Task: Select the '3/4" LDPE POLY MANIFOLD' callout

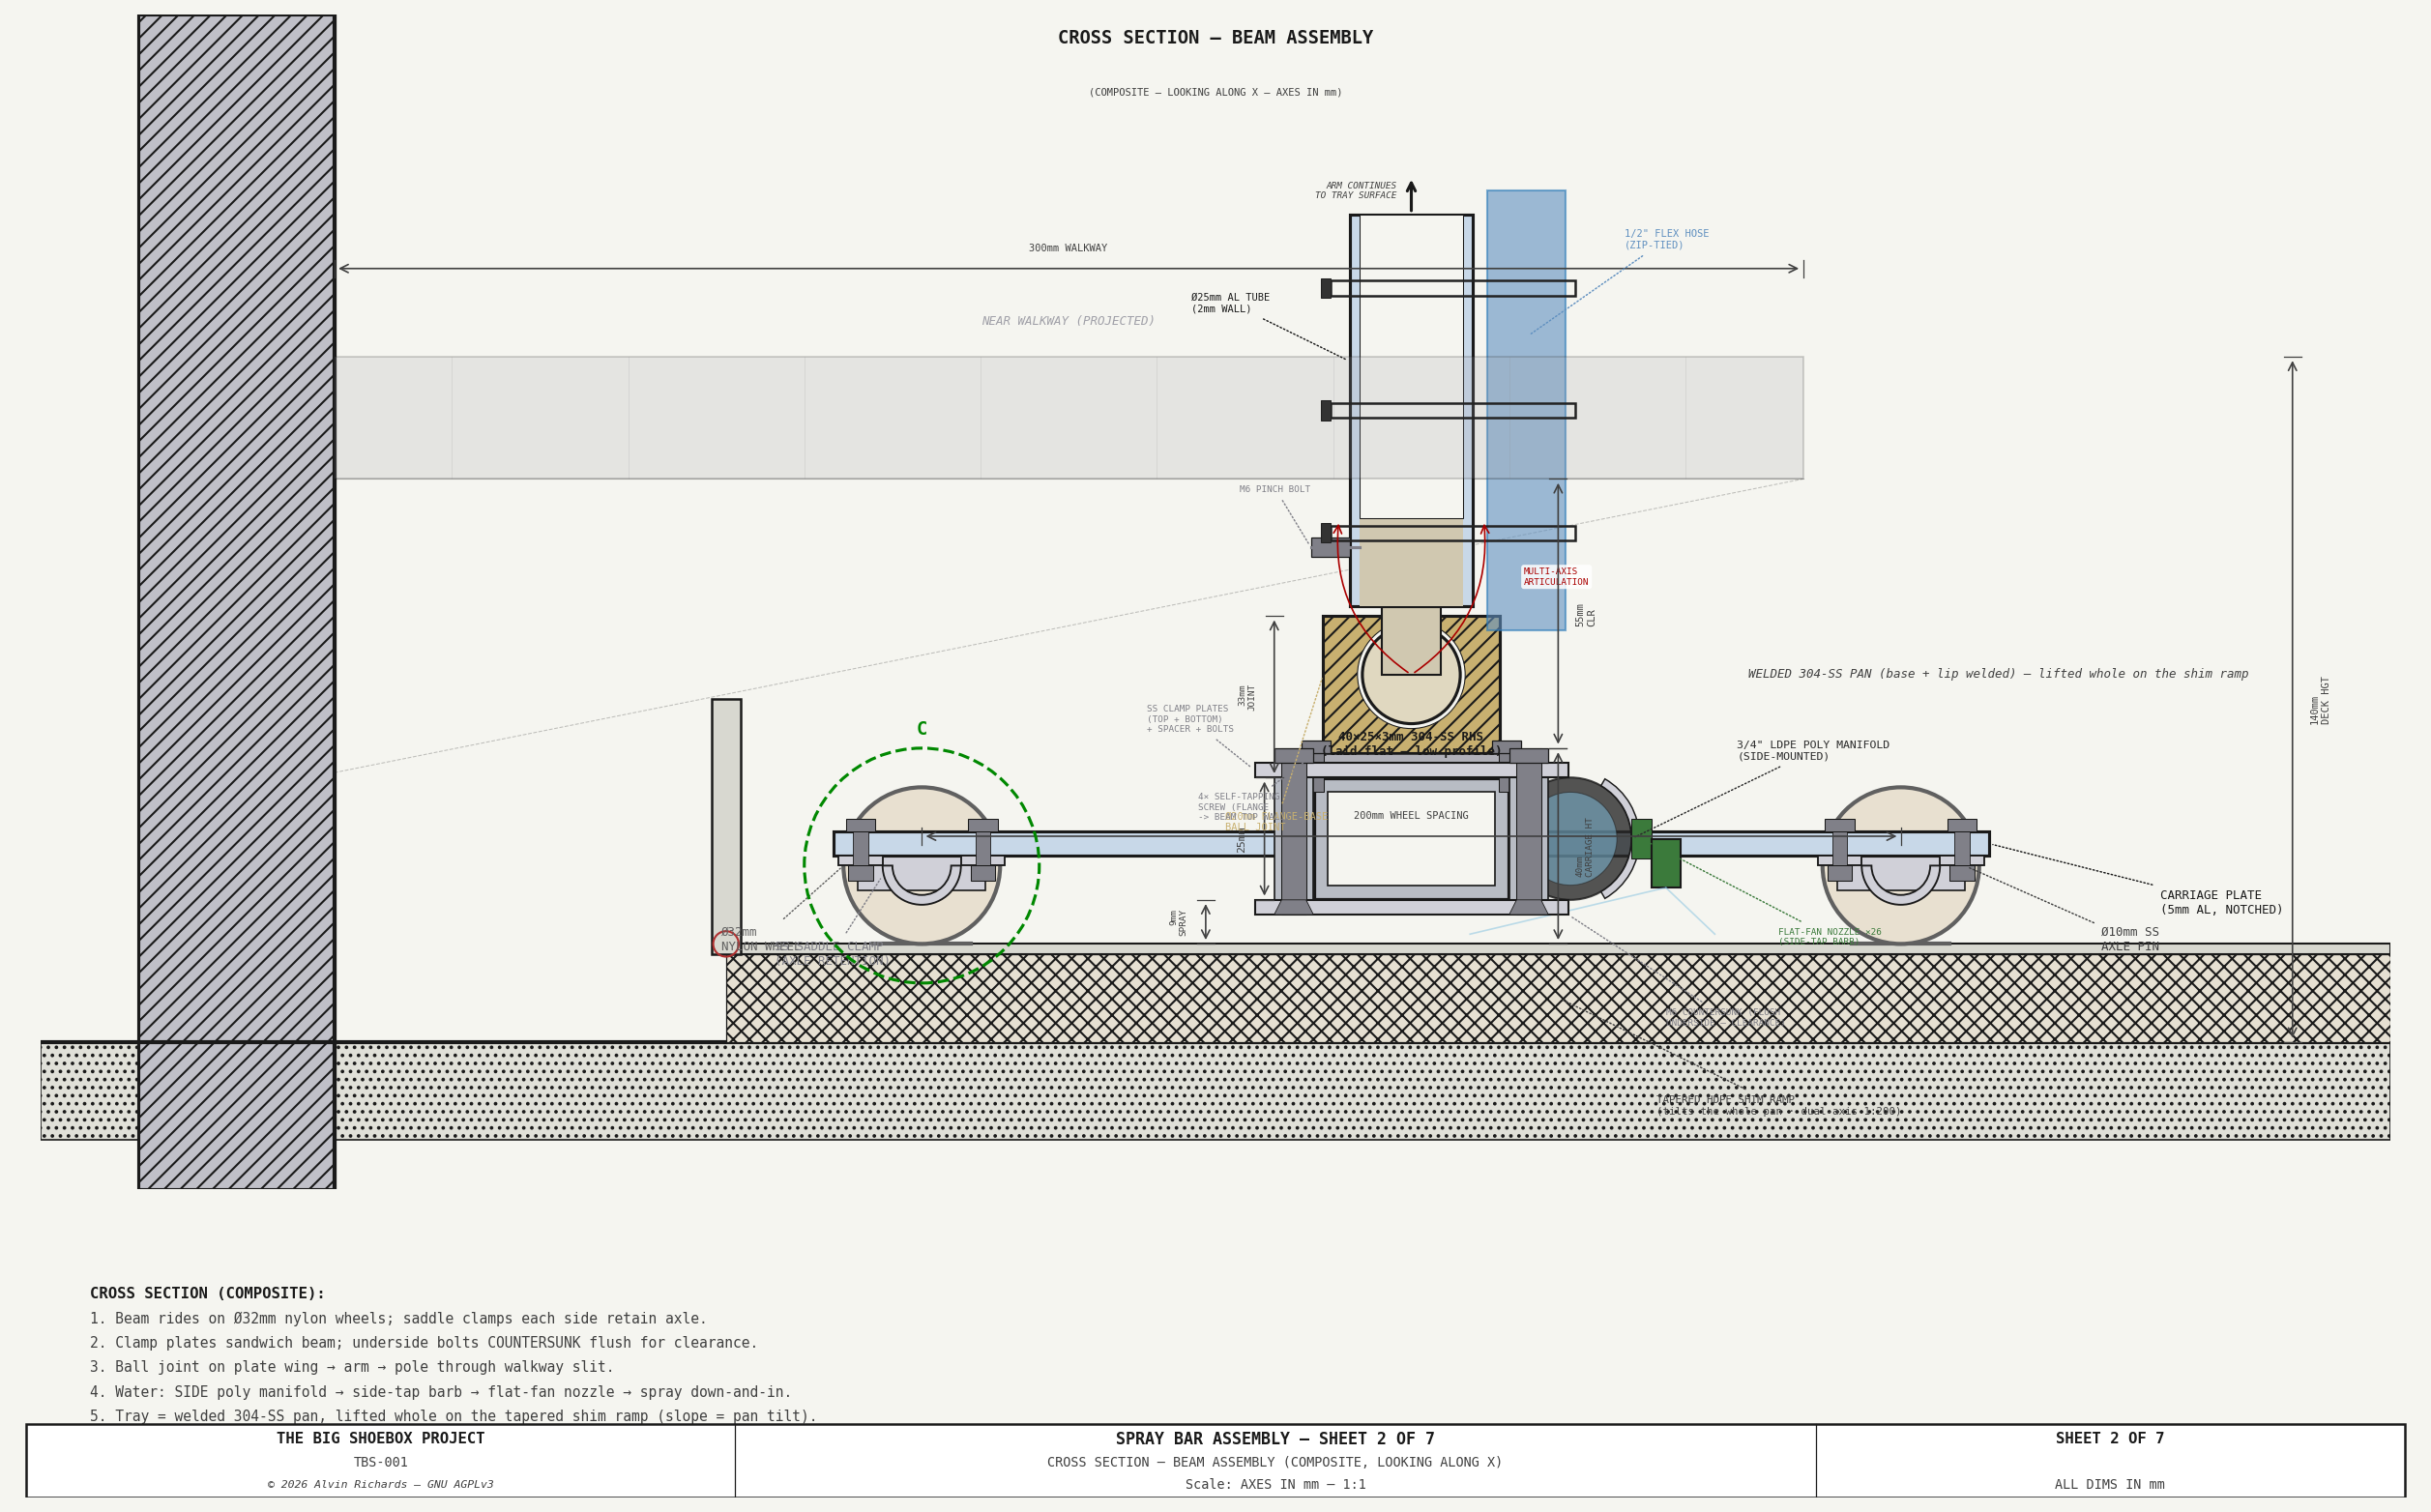Action: 1812,751
